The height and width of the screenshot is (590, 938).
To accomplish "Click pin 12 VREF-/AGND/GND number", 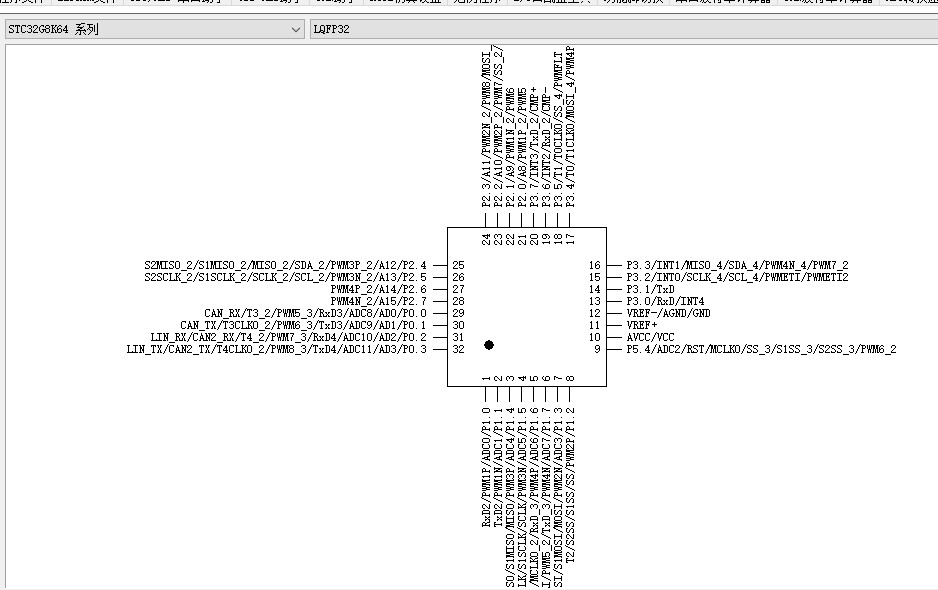I will tap(595, 313).
